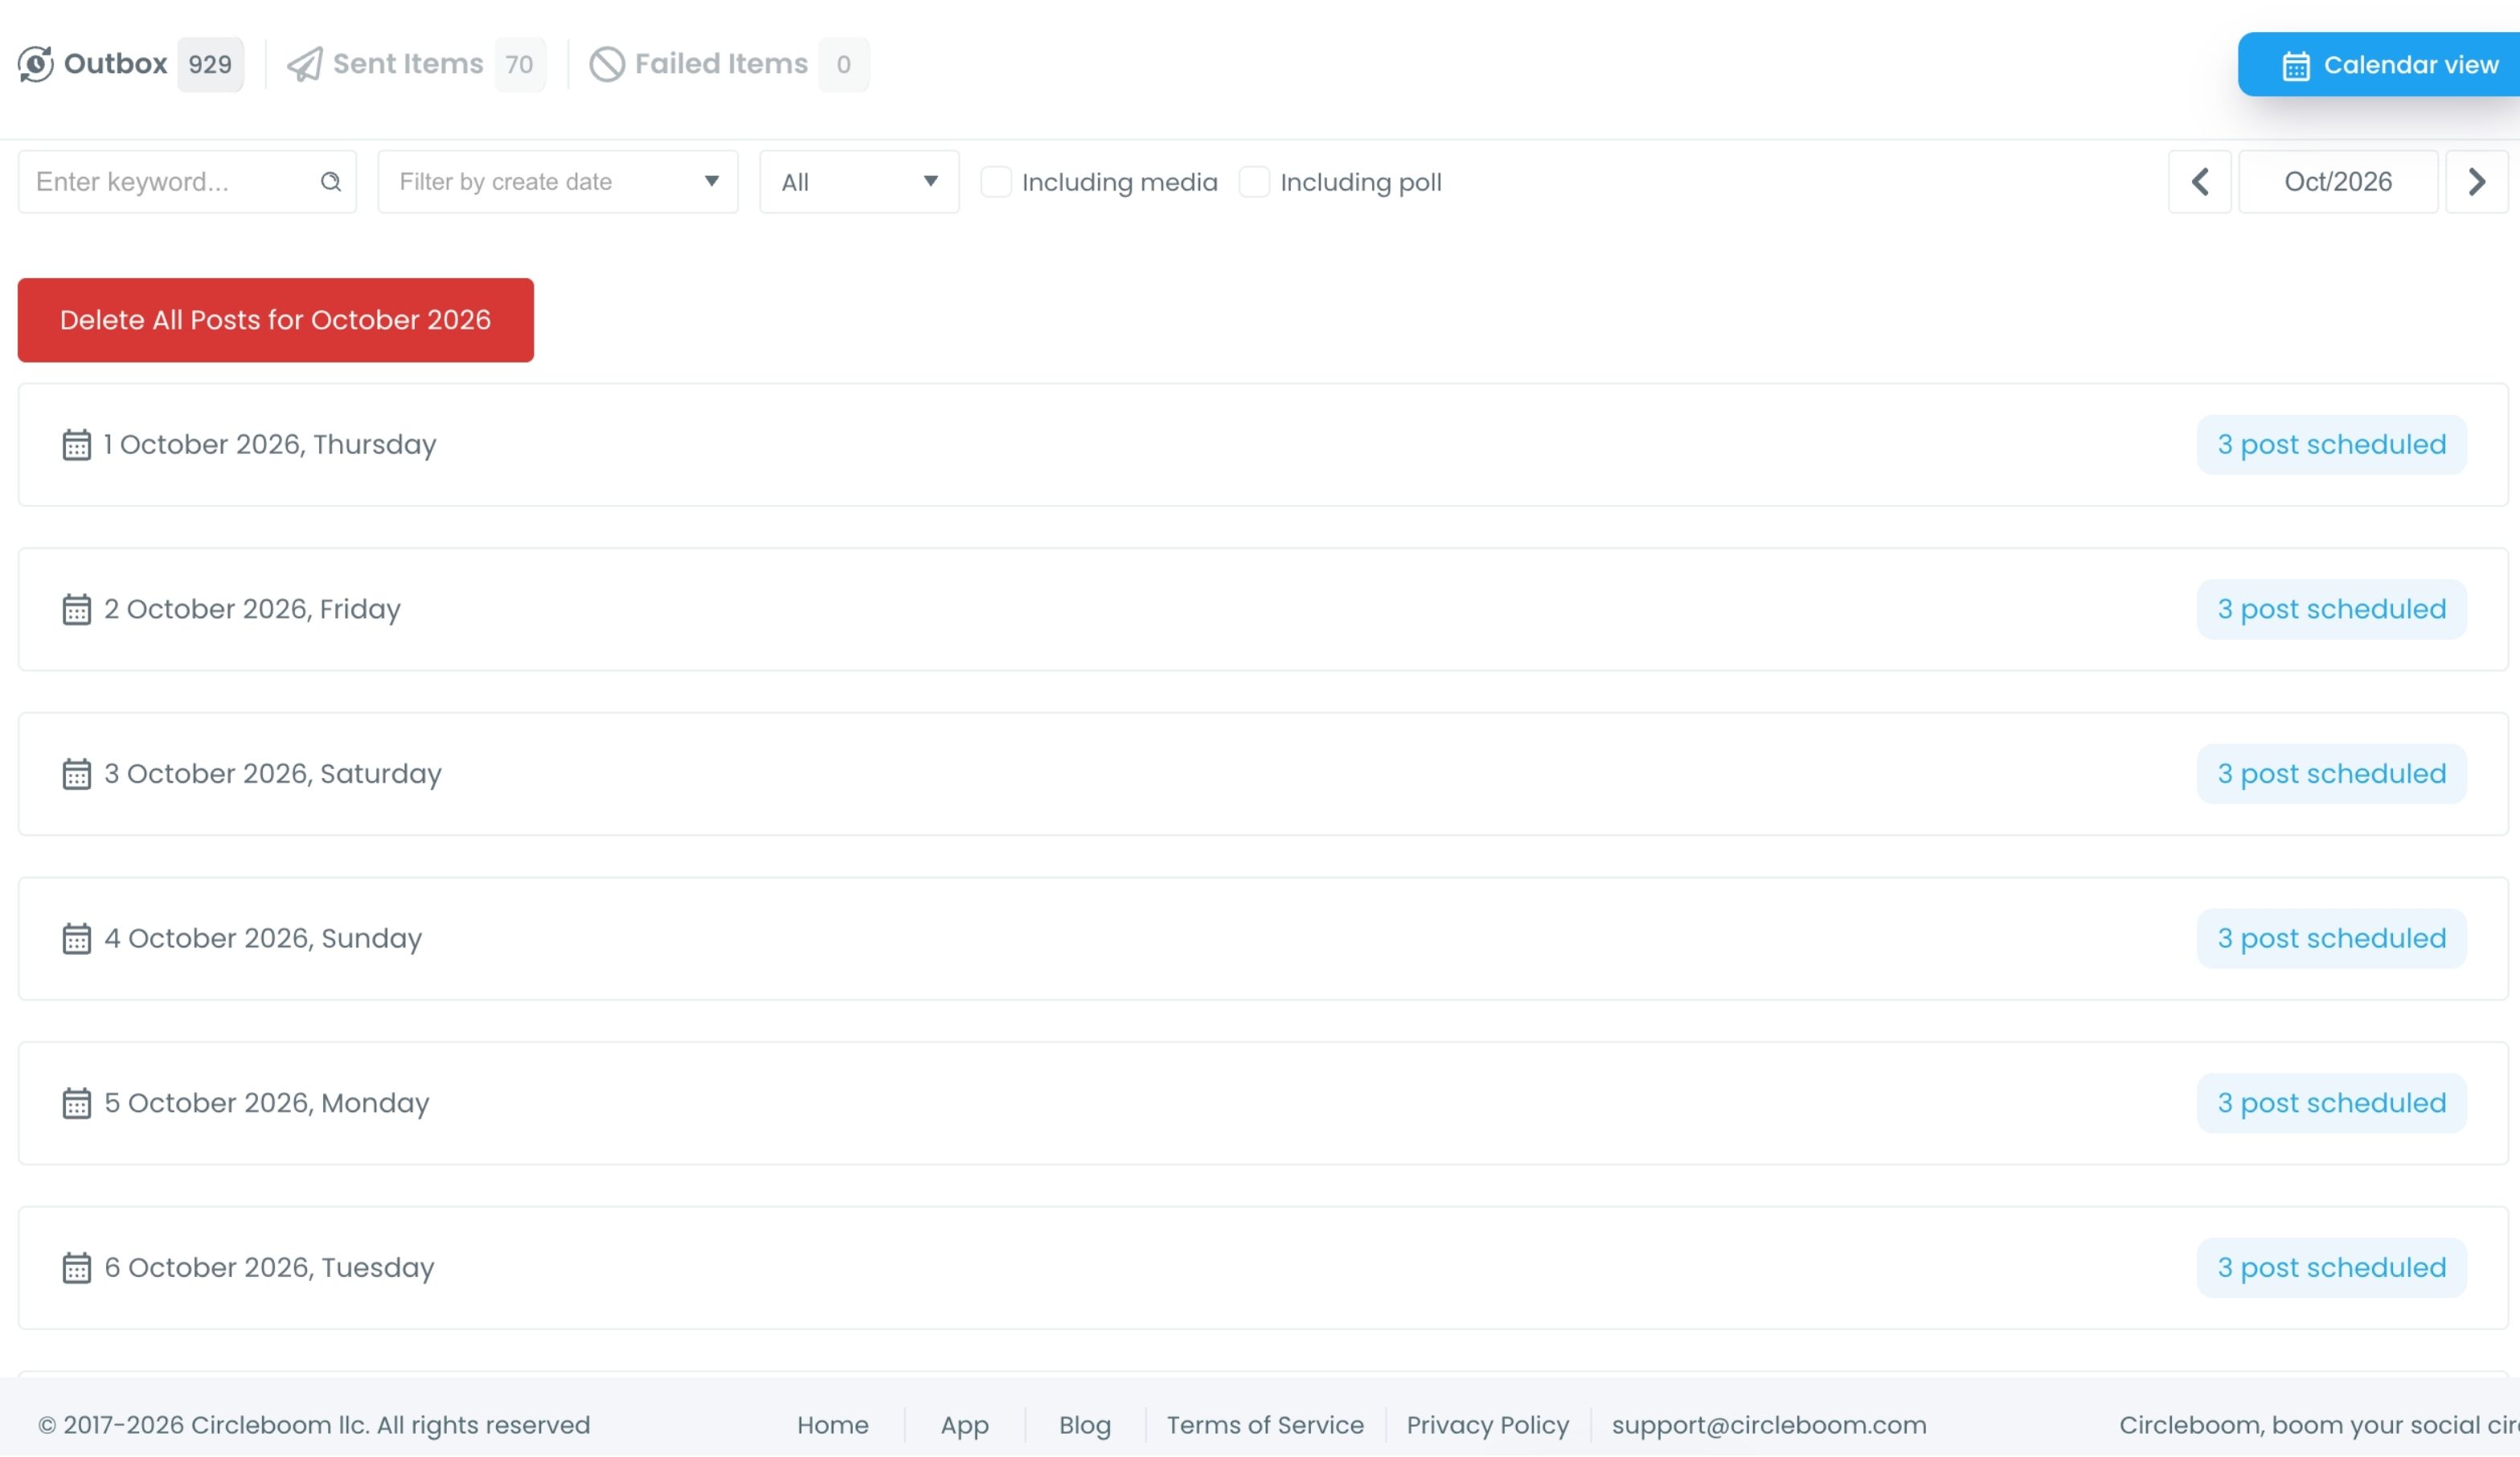Expand the 3 October 2026, Saturday row
This screenshot has height=1457, width=2520.
click(1263, 774)
